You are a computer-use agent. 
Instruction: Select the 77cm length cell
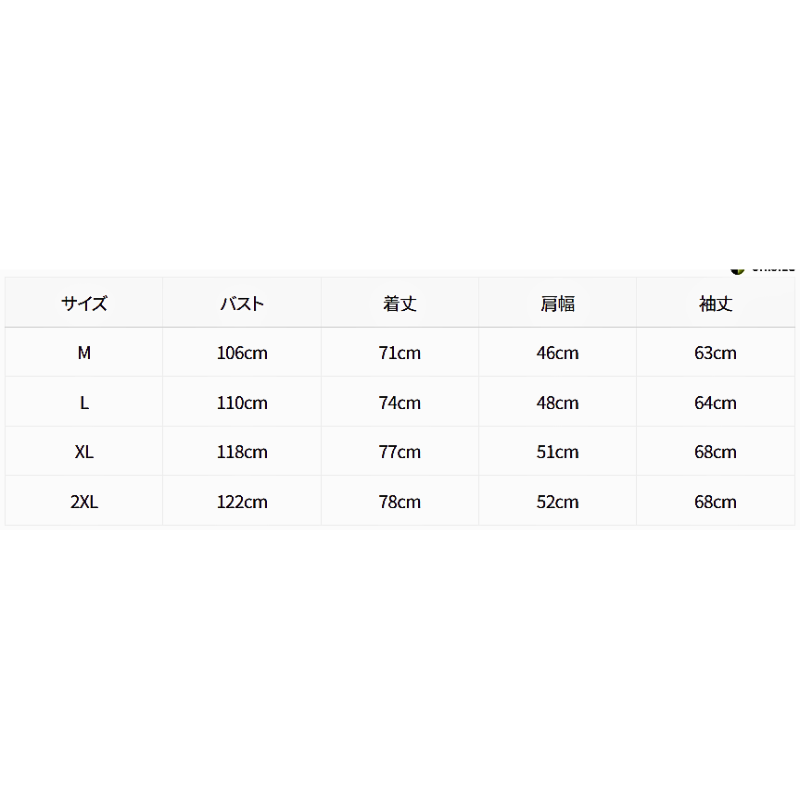click(x=399, y=452)
